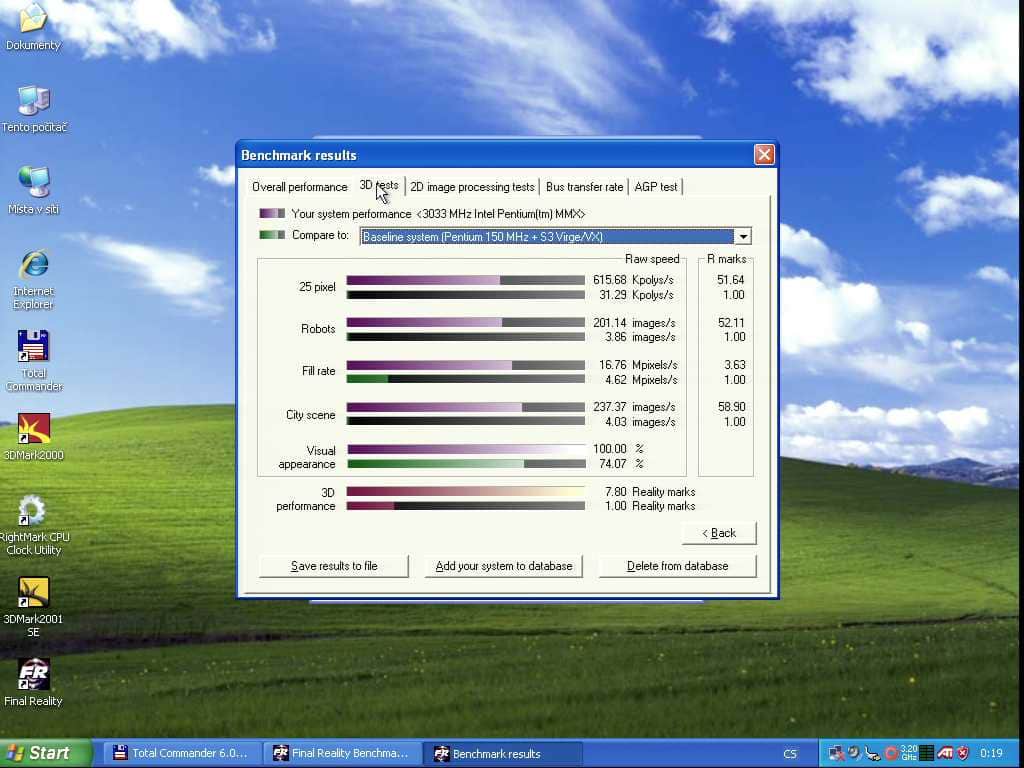The width and height of the screenshot is (1024, 768).
Task: Switch to the Overall performance tab
Action: pyautogui.click(x=300, y=187)
